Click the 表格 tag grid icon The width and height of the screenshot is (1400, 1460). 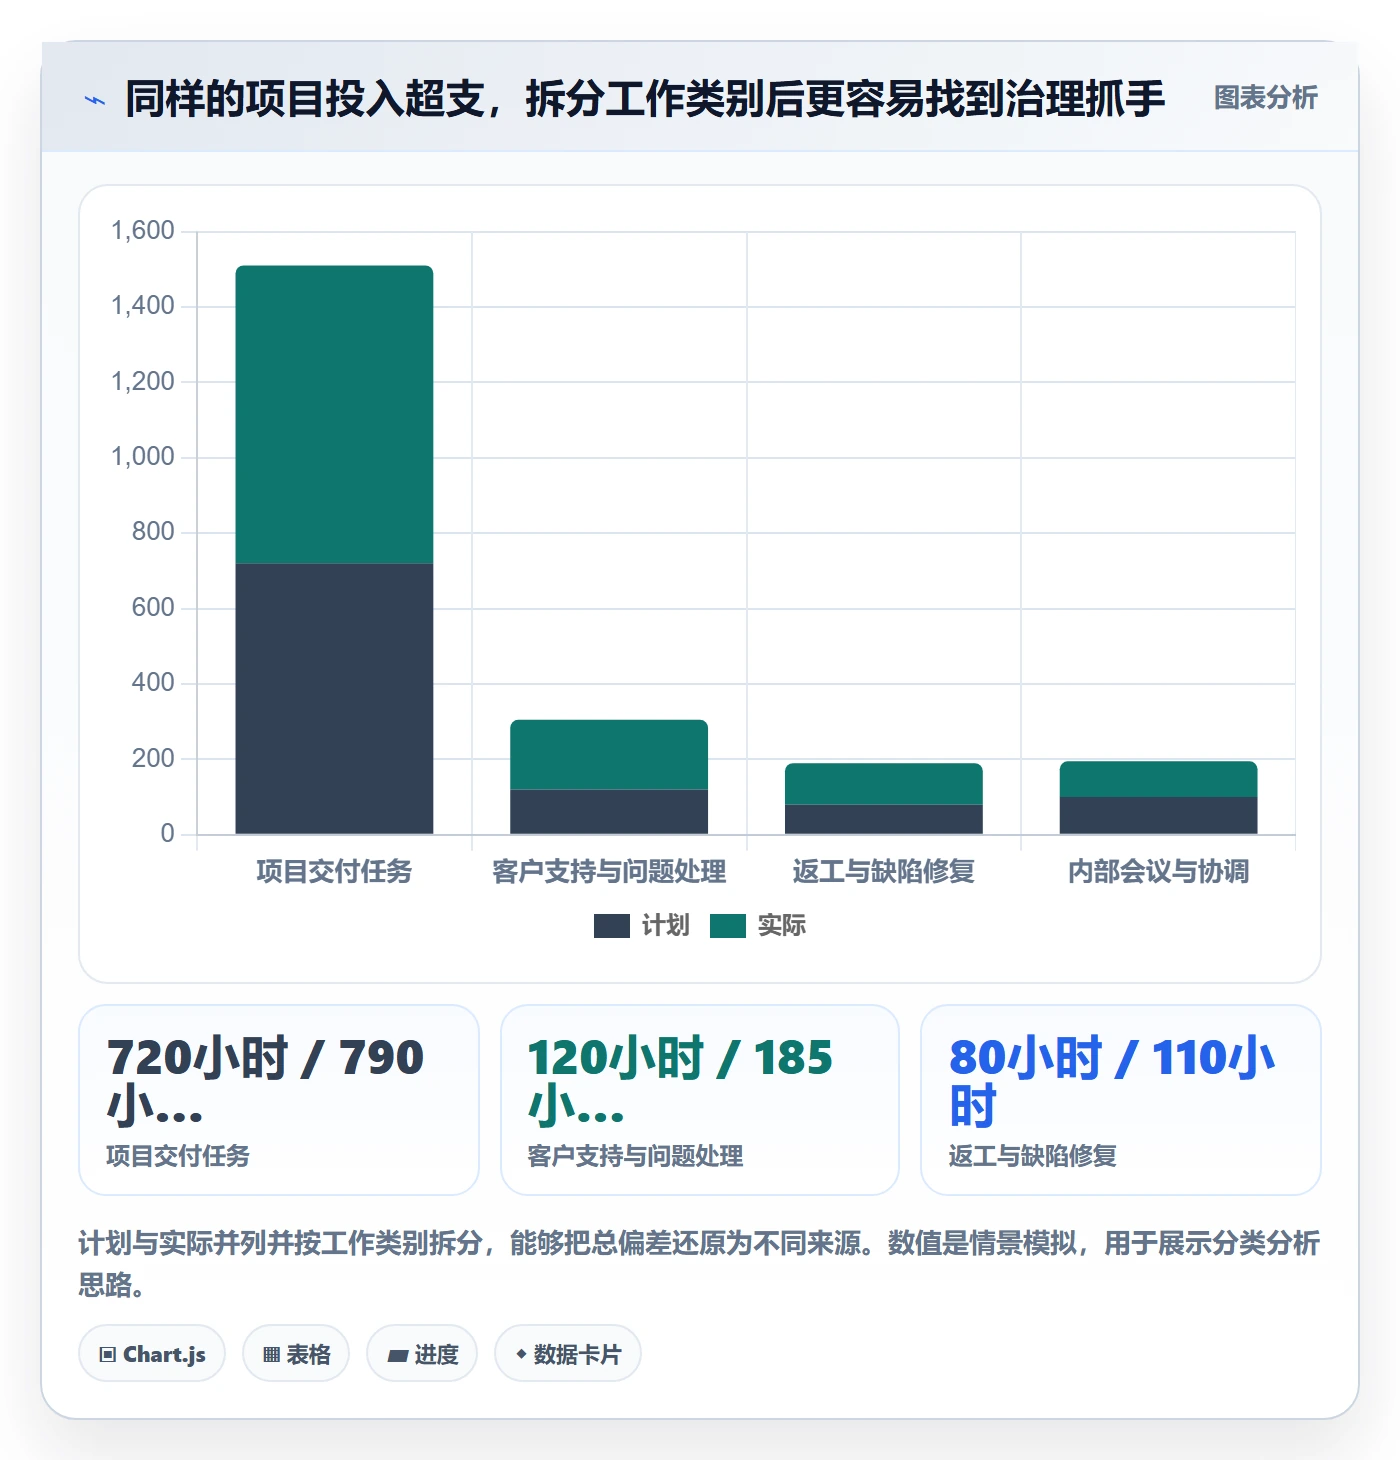coord(271,1355)
